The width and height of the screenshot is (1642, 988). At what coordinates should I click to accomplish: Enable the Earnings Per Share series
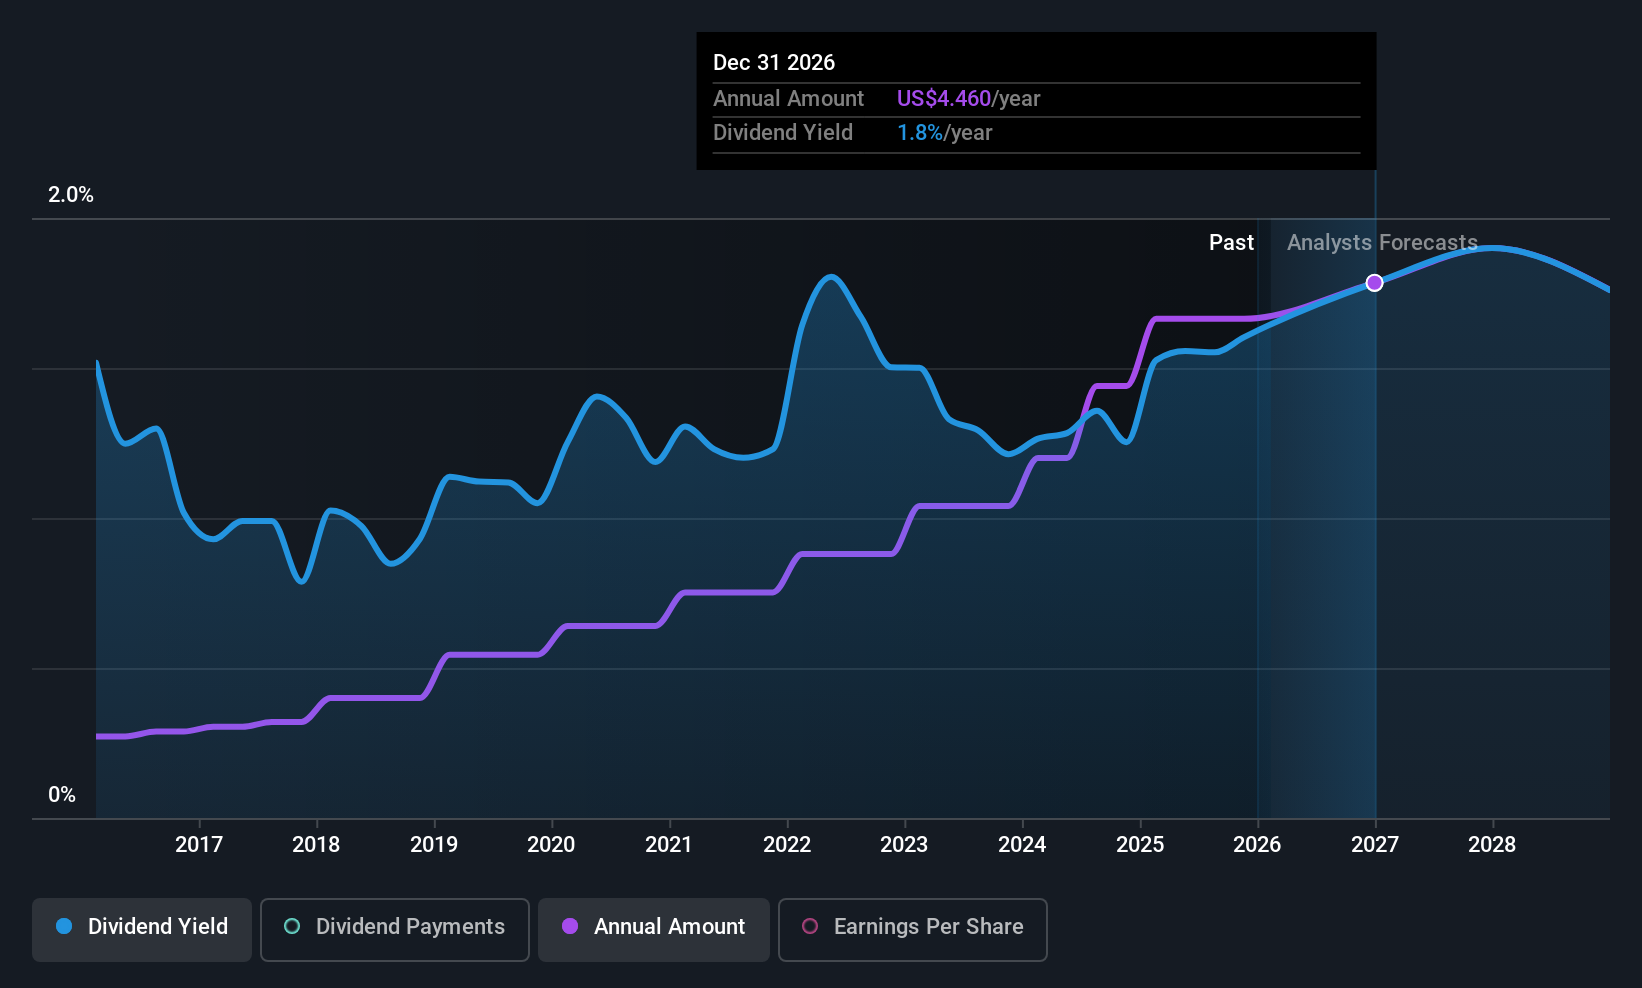pyautogui.click(x=913, y=929)
